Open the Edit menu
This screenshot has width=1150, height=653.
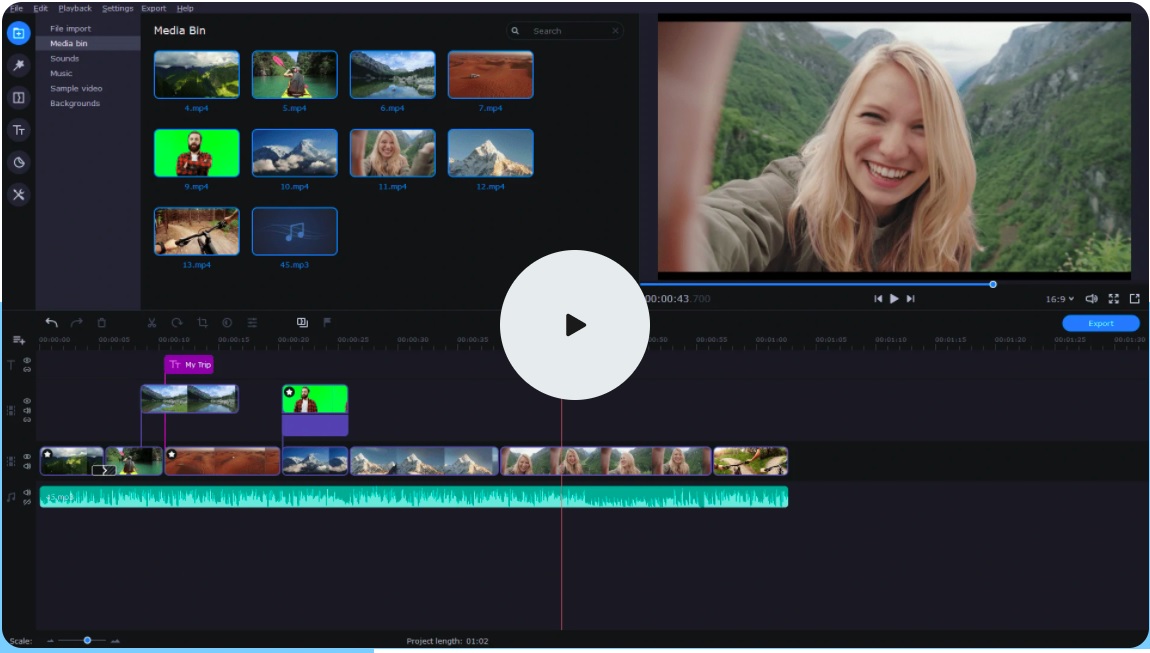40,8
